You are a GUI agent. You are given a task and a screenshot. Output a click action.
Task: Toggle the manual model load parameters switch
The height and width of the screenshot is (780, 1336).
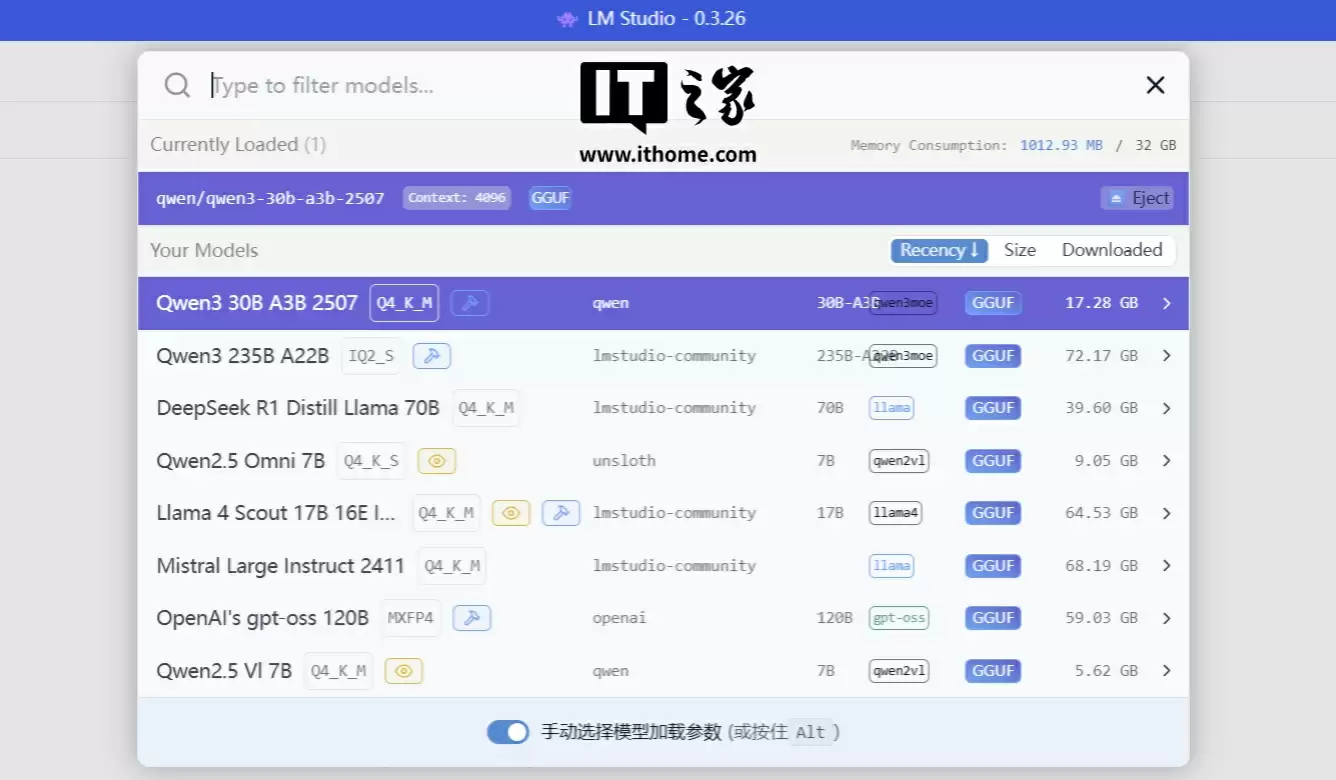tap(508, 731)
